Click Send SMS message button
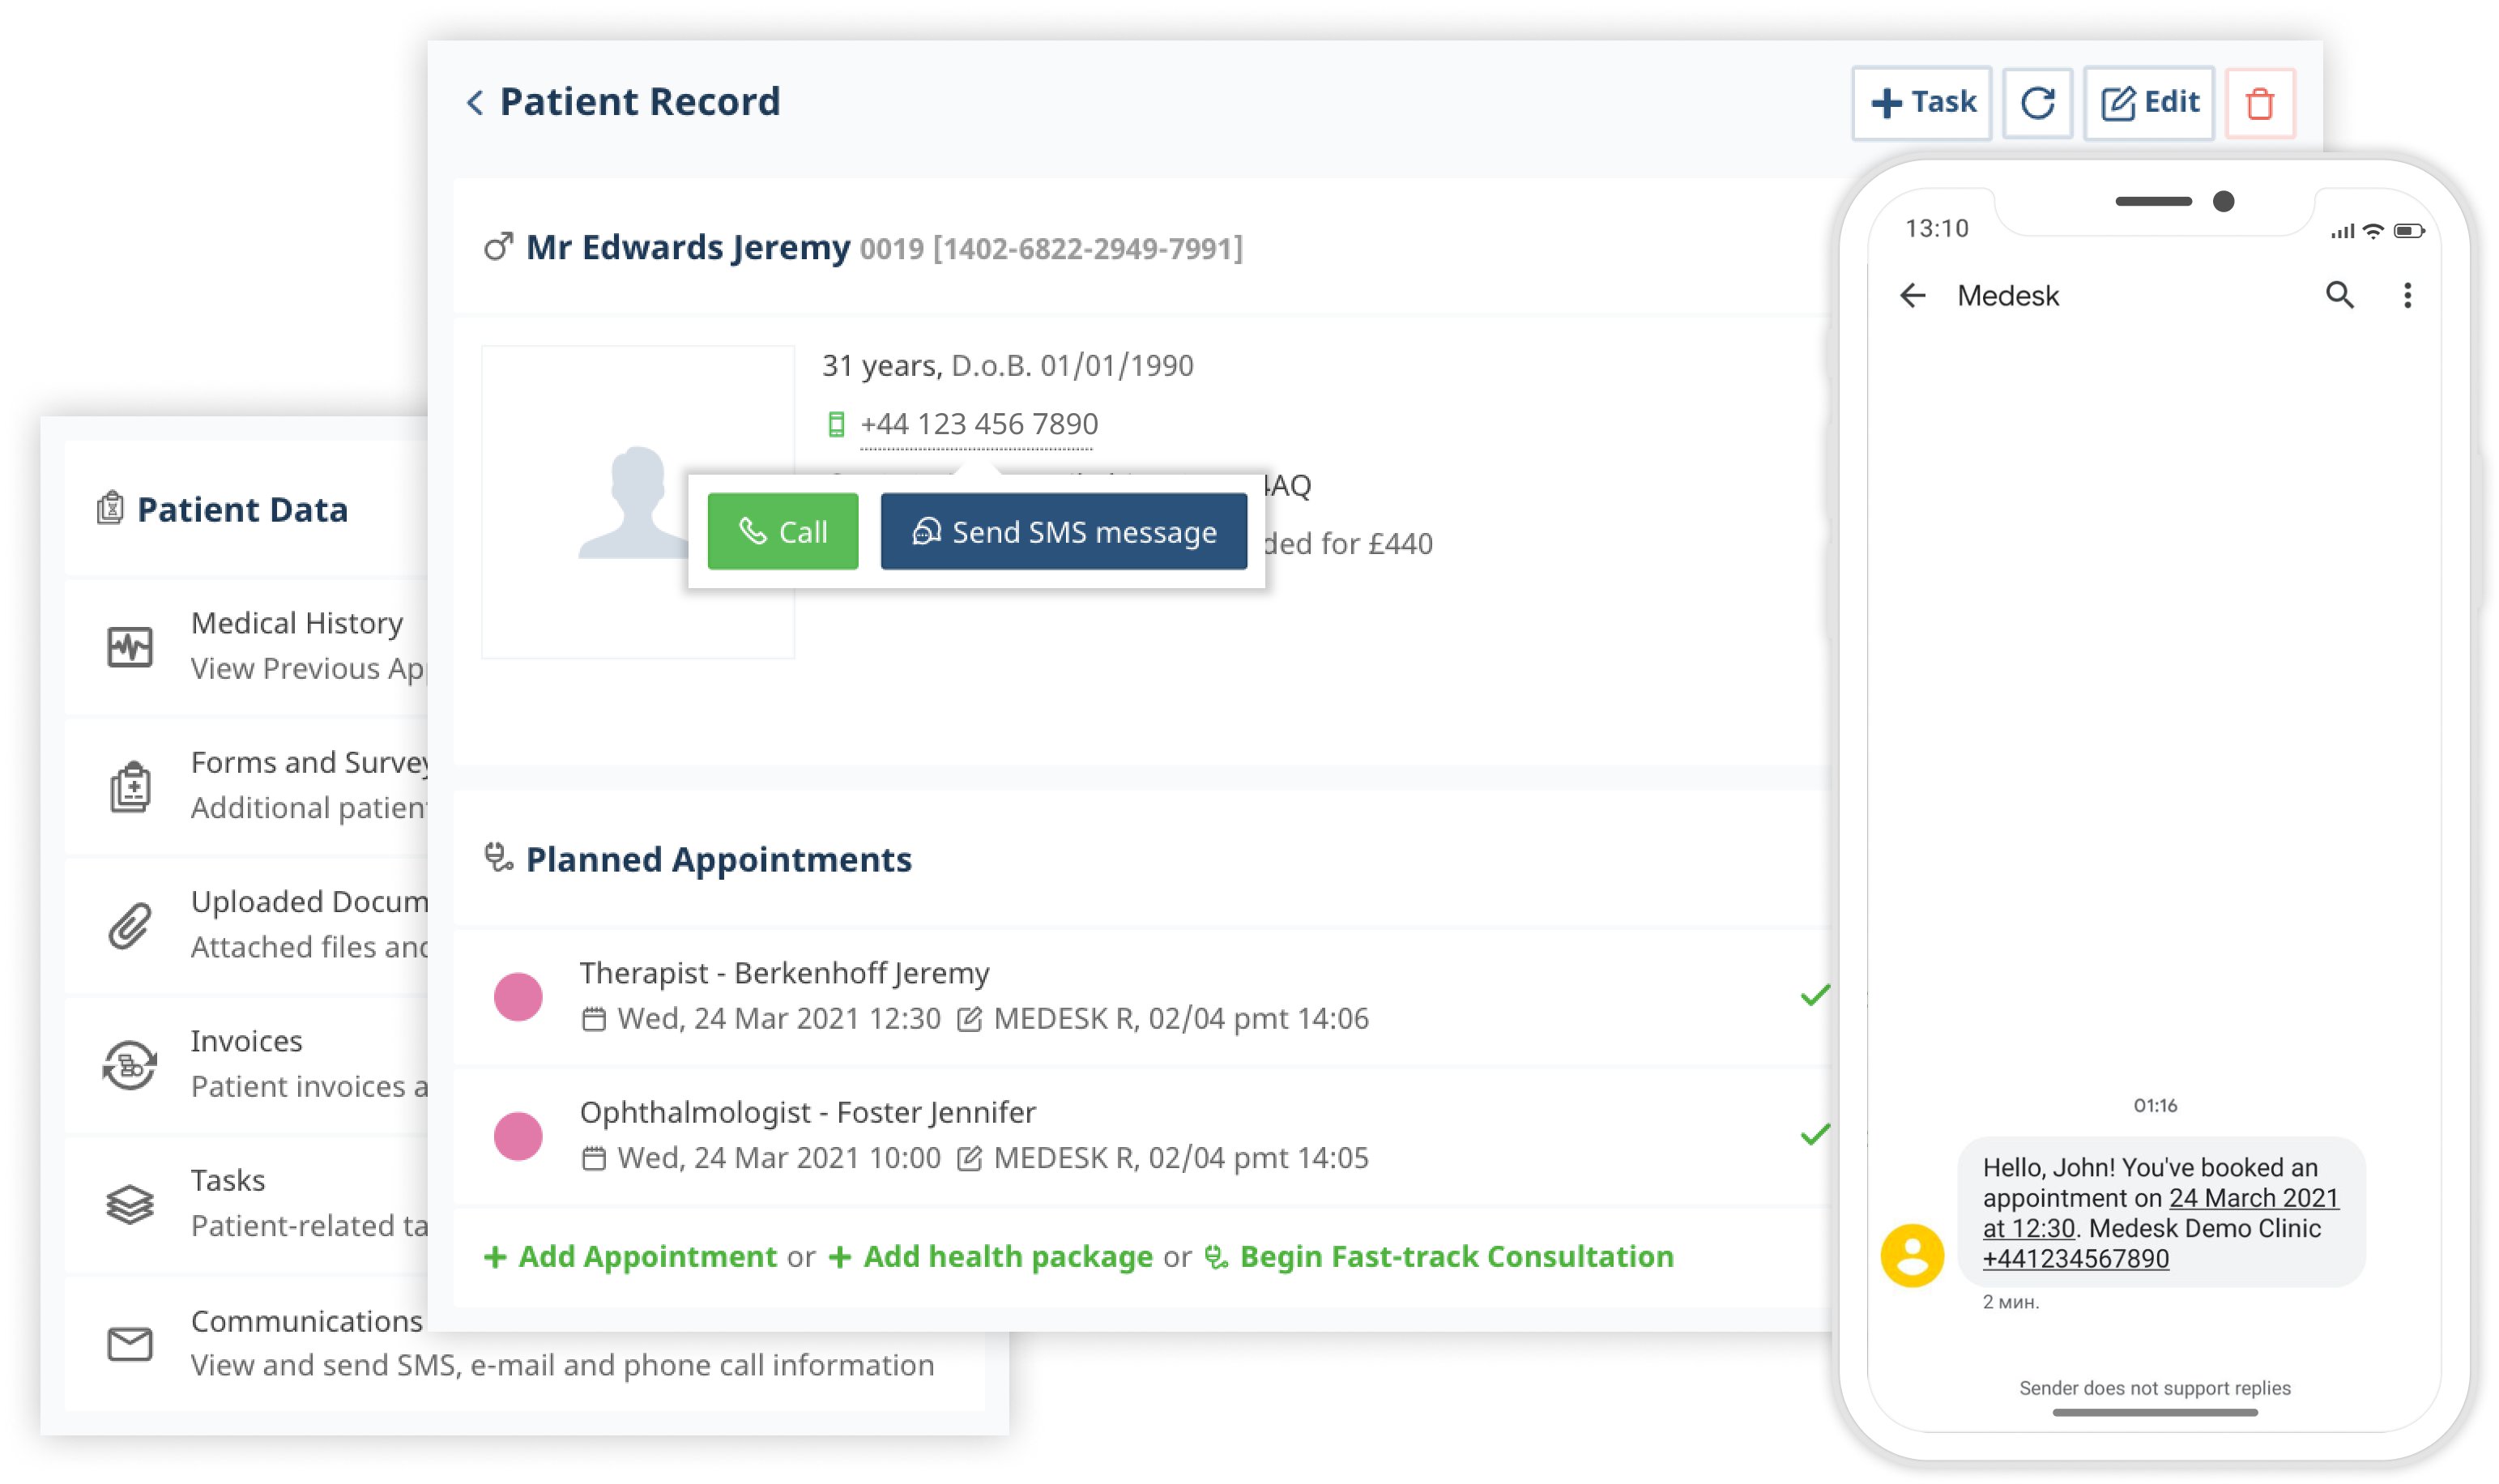This screenshot has height=1484, width=2499. tap(1063, 531)
